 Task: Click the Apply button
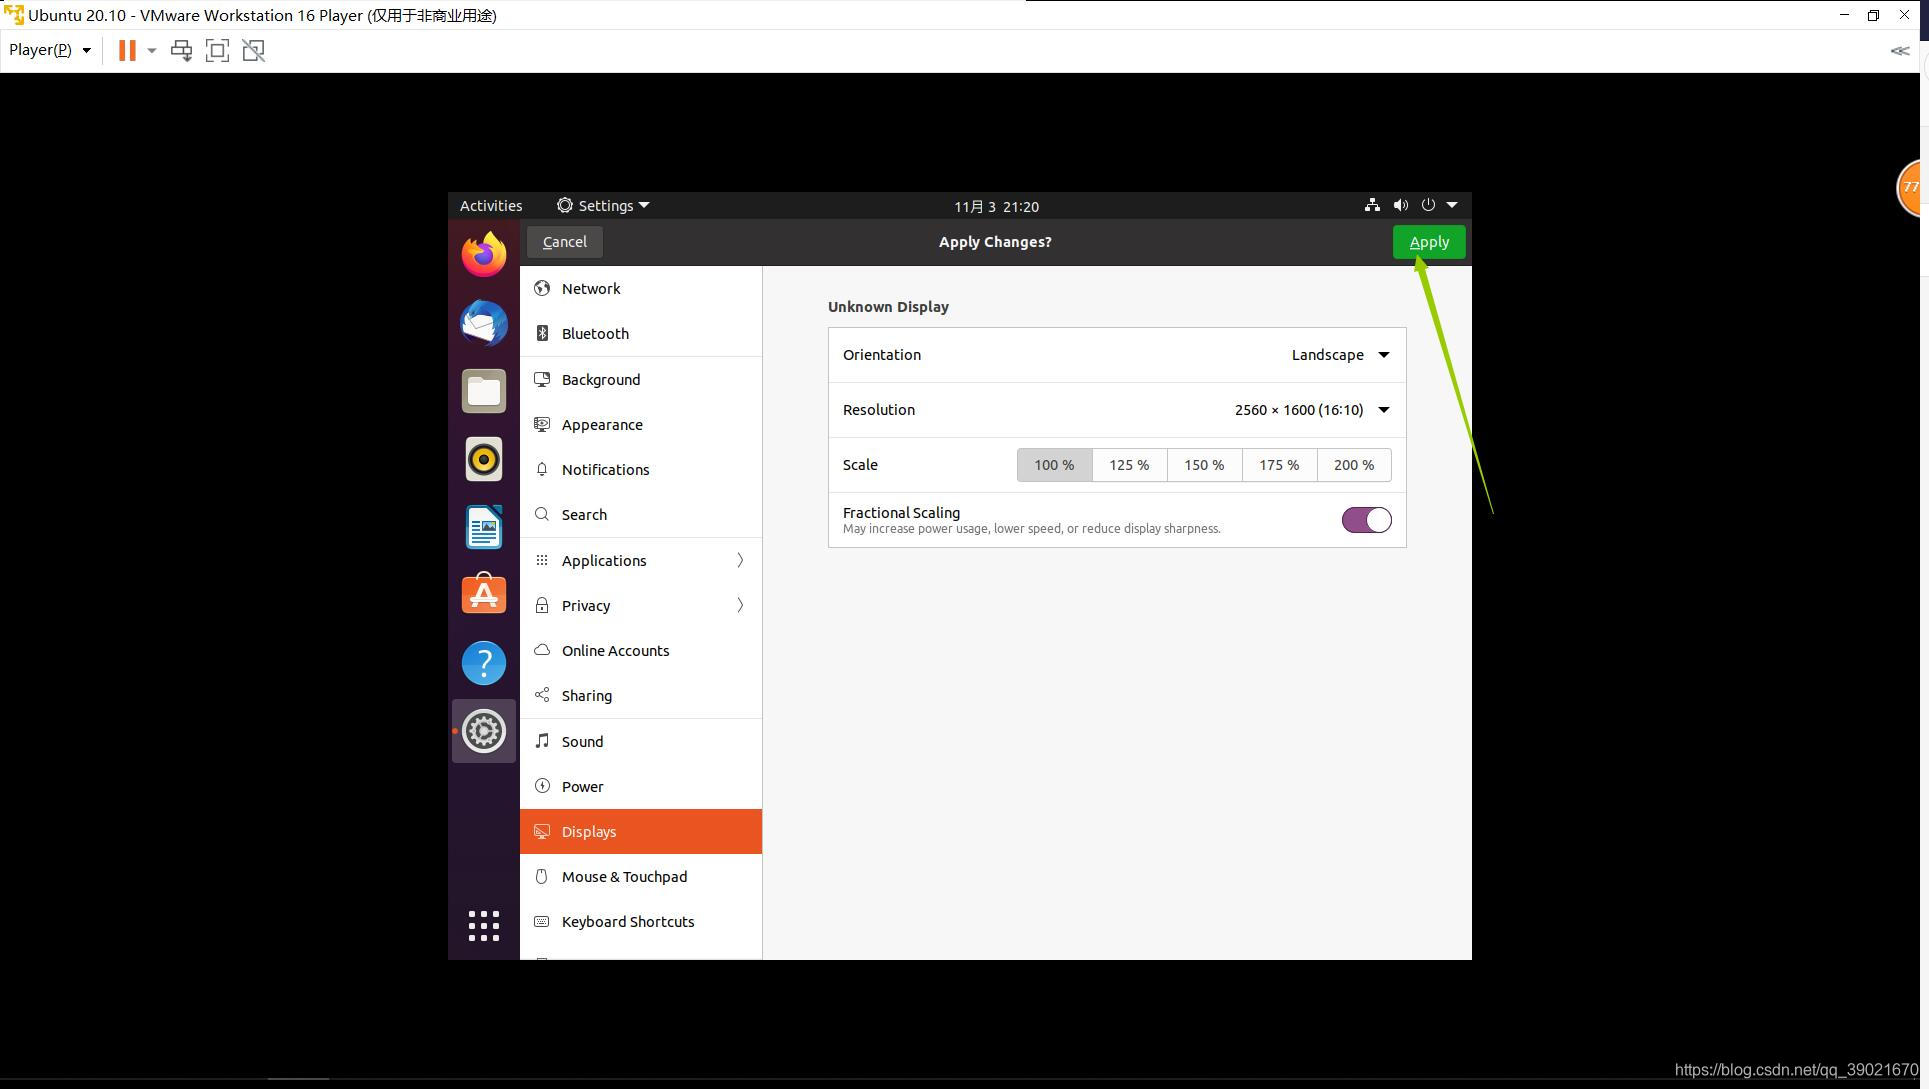pyautogui.click(x=1429, y=242)
